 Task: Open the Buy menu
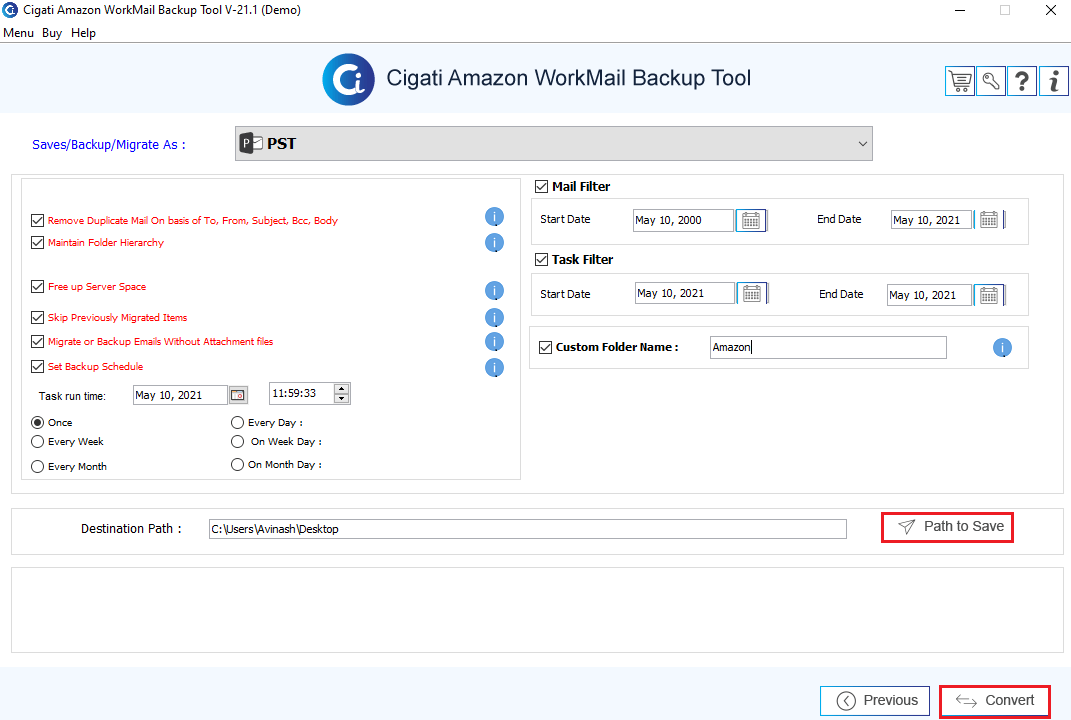point(52,33)
